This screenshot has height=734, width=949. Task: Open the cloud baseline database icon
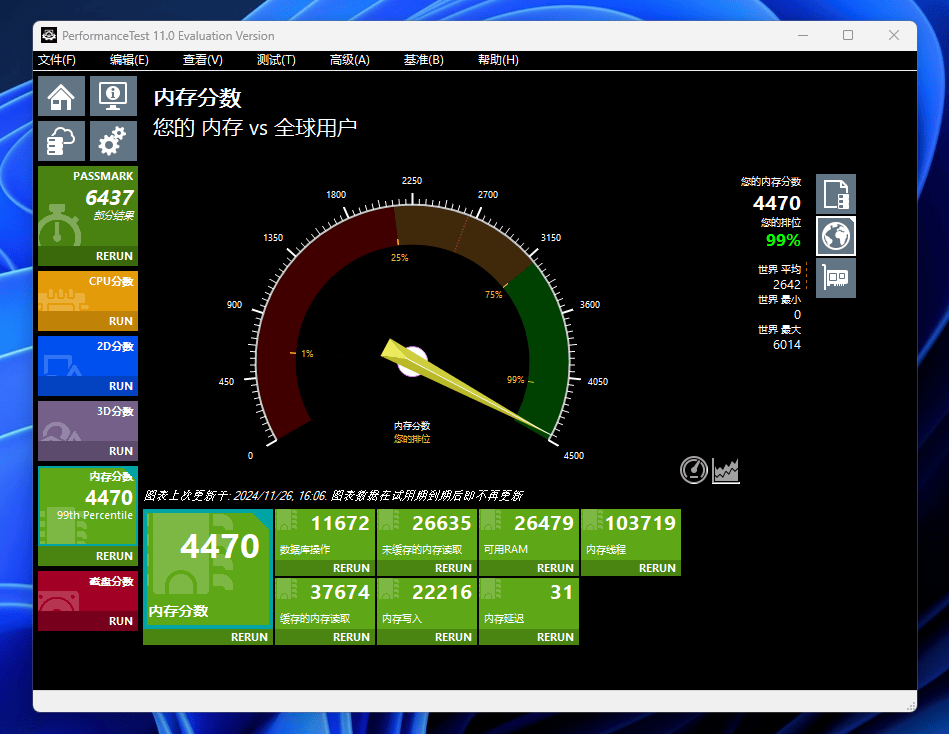click(x=62, y=140)
